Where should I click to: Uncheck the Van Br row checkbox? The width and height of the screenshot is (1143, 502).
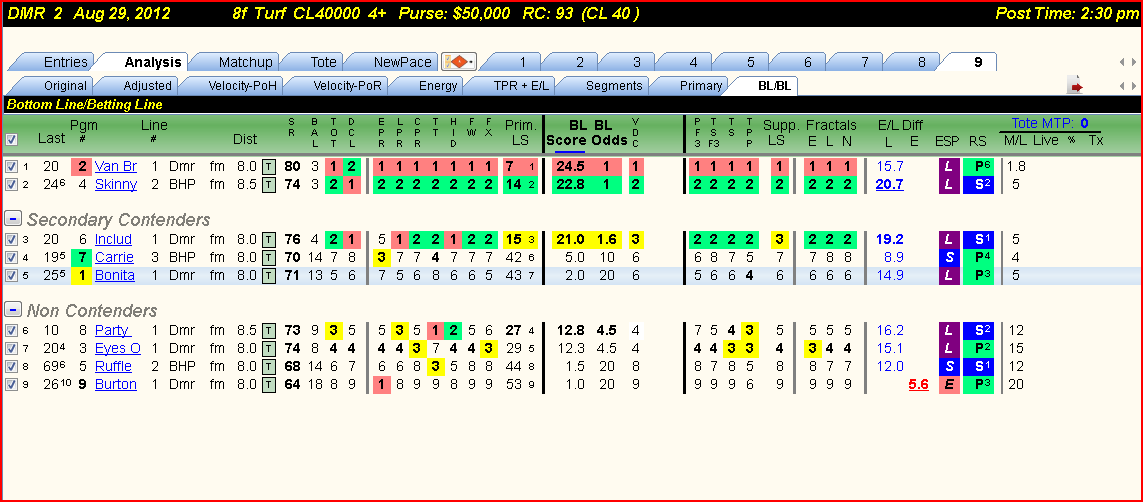pyautogui.click(x=11, y=166)
